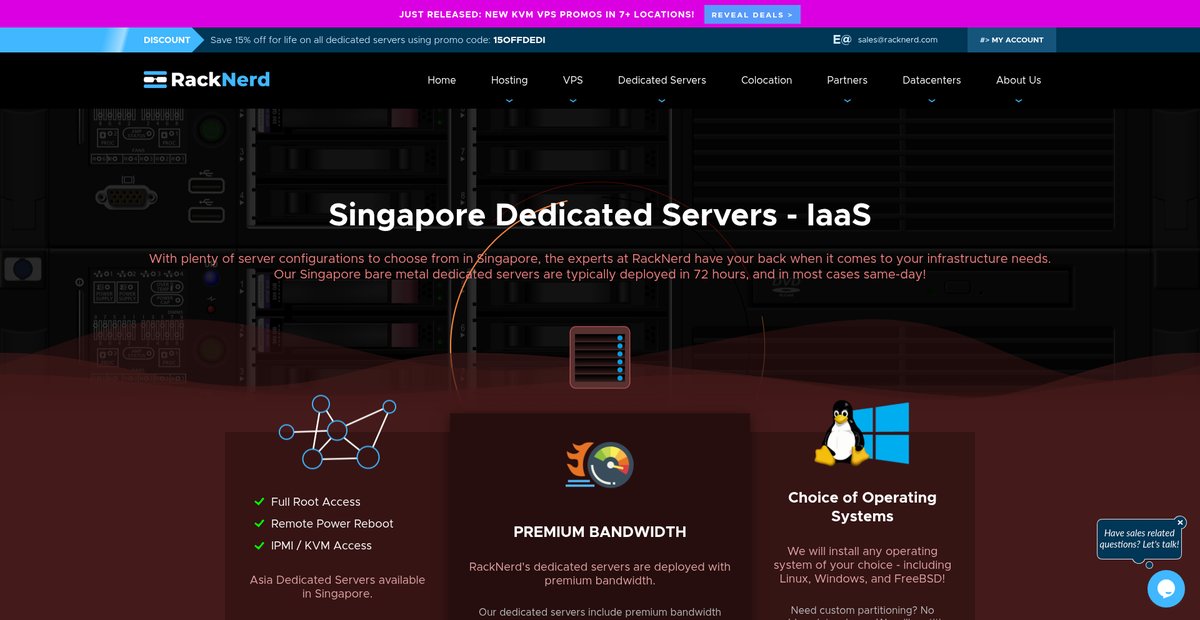The width and height of the screenshot is (1200, 620).
Task: Click the Remote Power Reboot text
Action: tap(332, 524)
